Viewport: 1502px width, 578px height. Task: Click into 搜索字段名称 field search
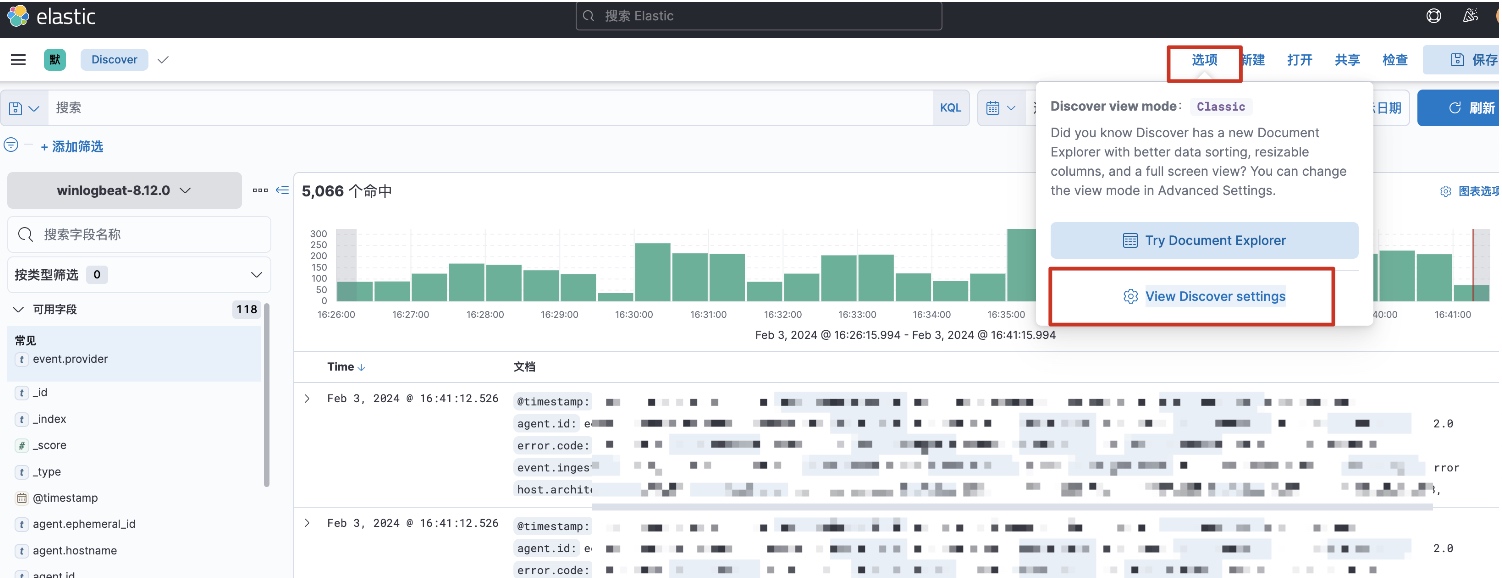click(139, 234)
